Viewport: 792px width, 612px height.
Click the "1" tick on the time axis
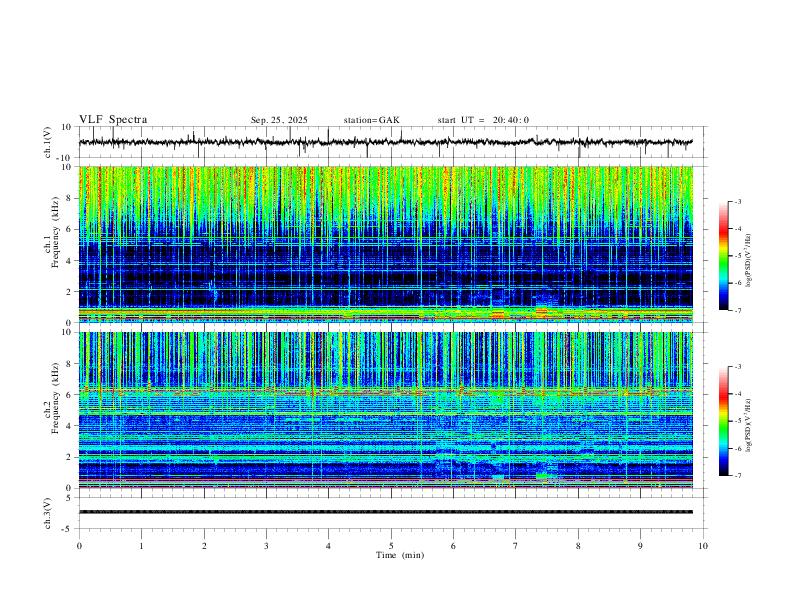tap(141, 546)
